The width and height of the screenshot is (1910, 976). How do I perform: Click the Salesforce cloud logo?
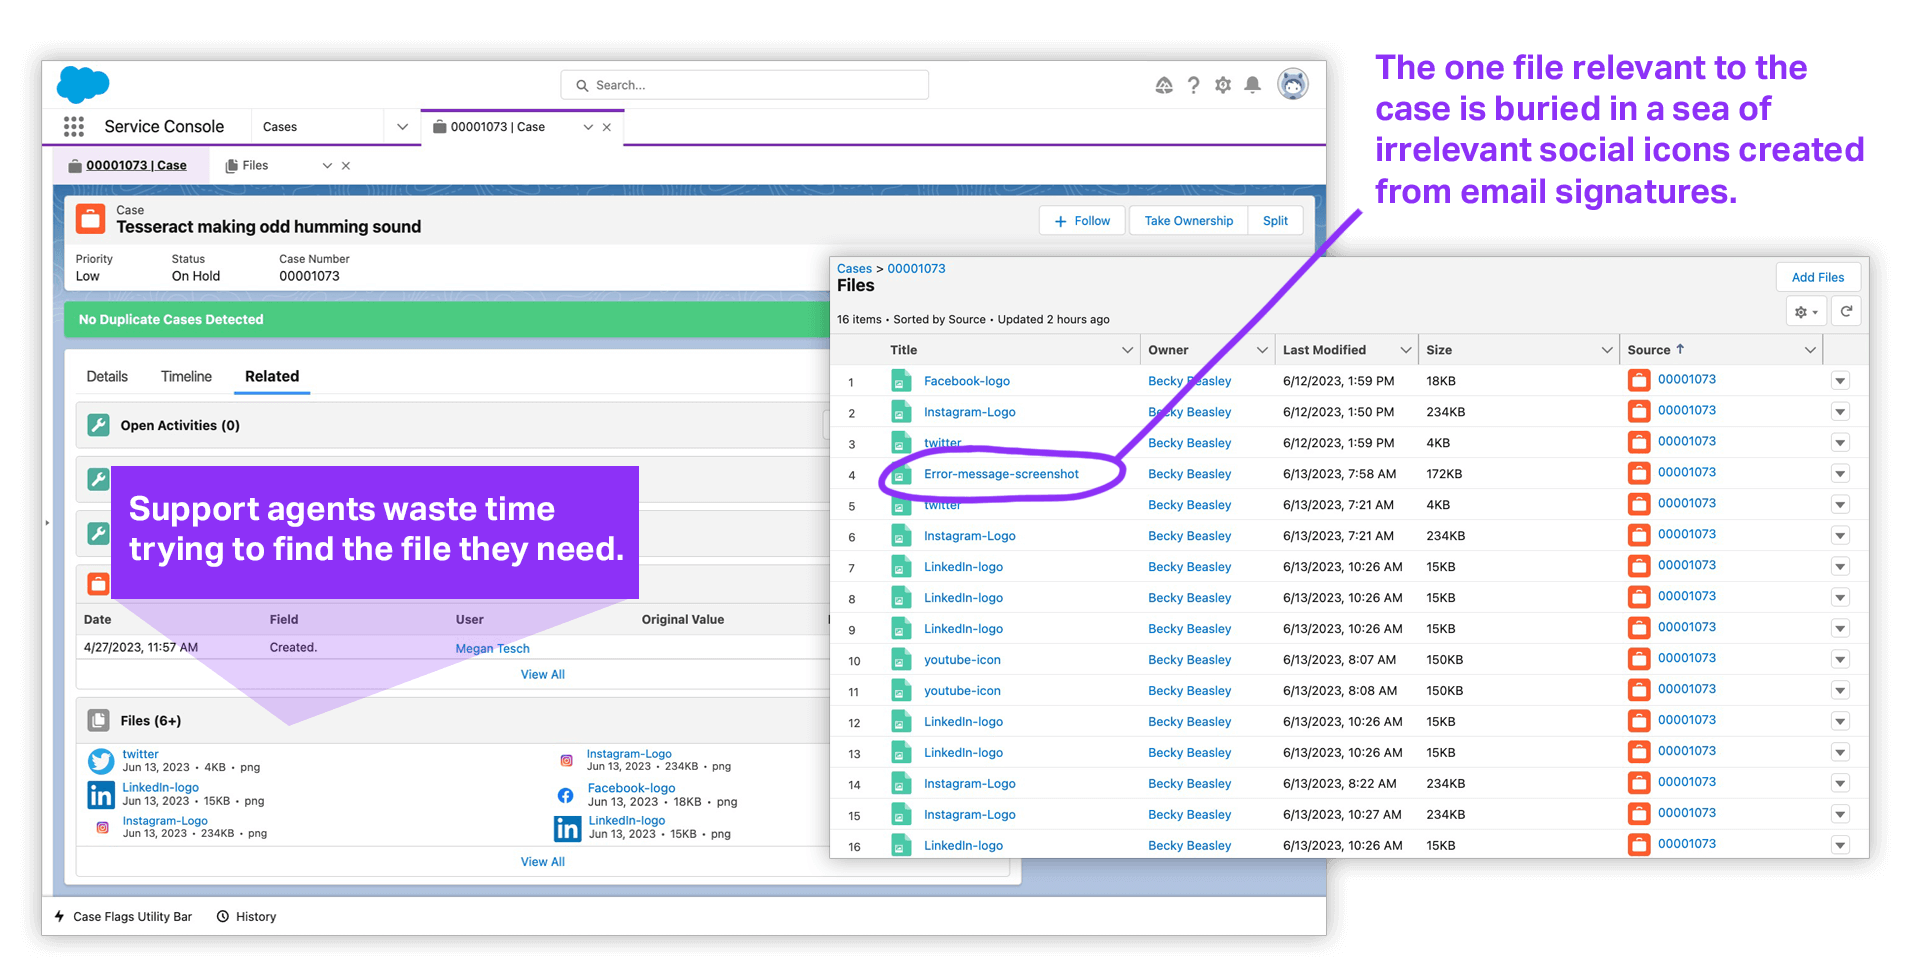click(x=83, y=85)
